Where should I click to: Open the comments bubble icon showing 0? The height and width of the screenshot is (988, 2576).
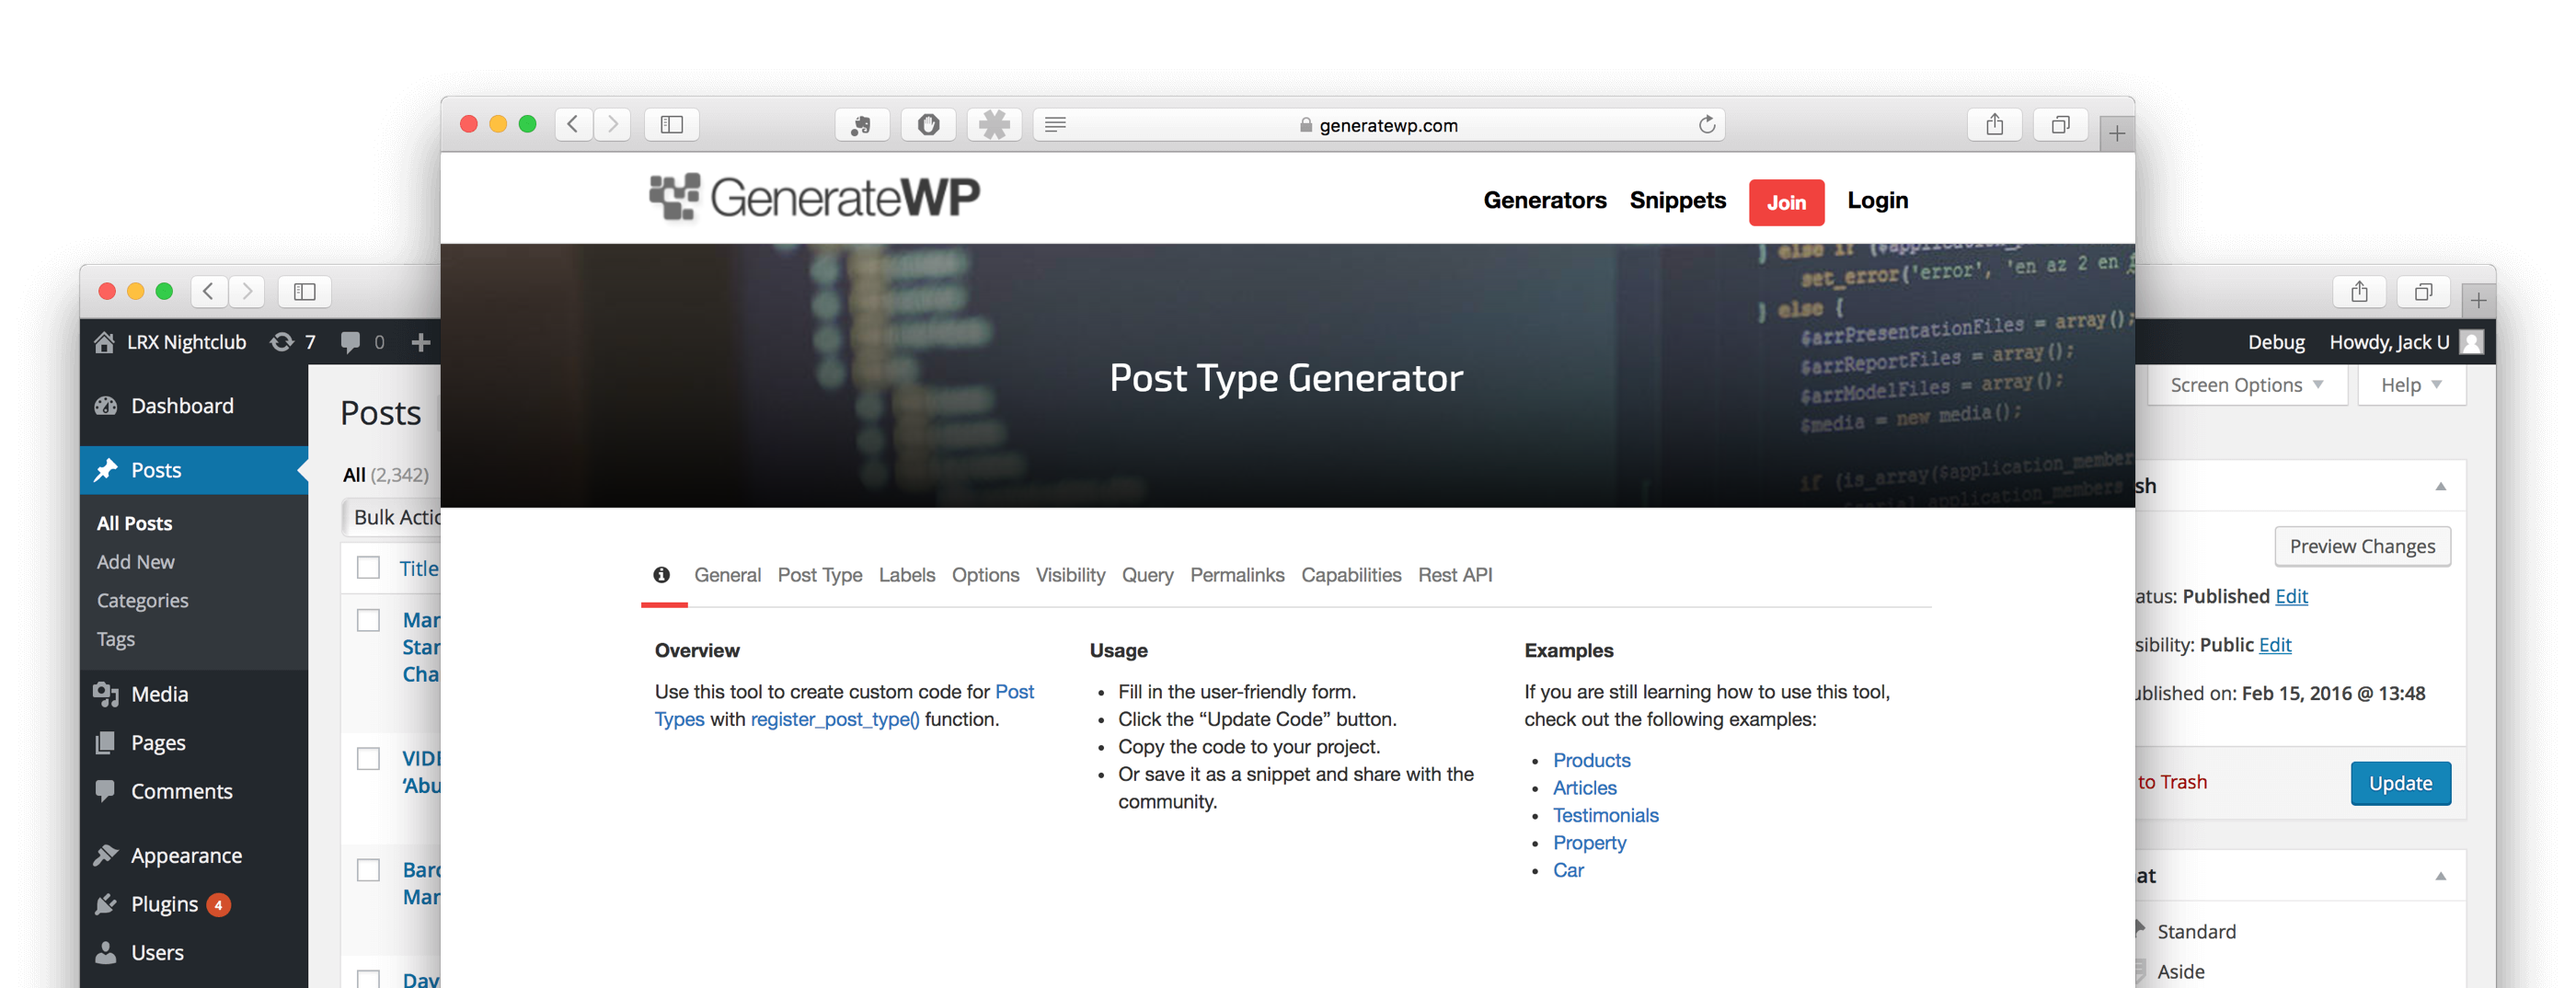click(350, 342)
